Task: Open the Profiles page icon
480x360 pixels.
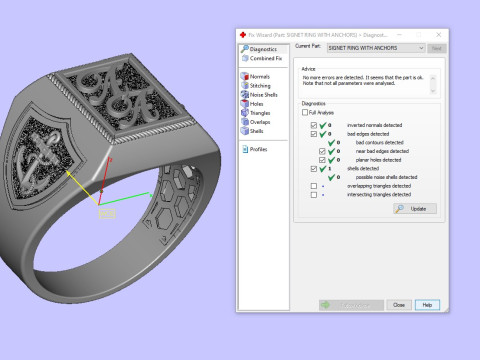Action: (245, 149)
